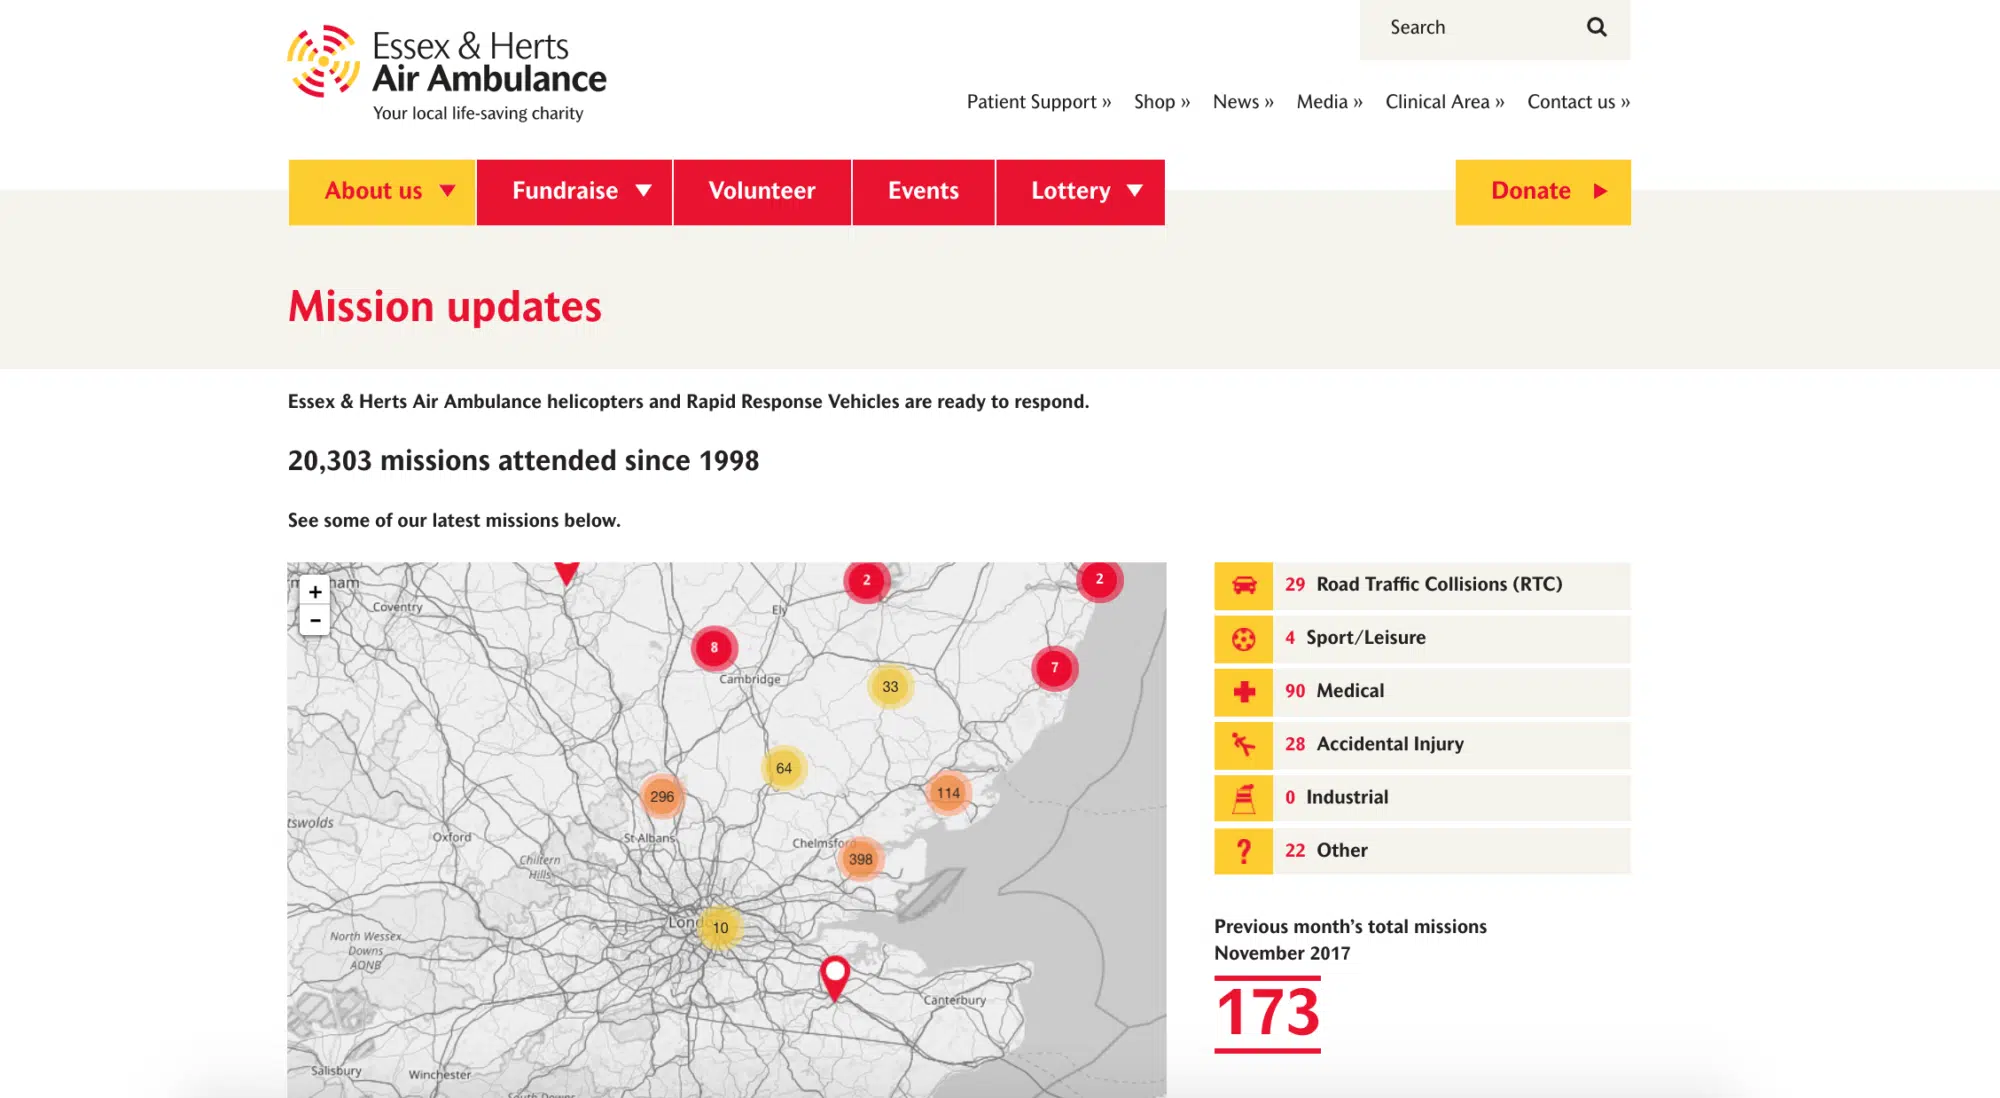2000x1098 pixels.
Task: Click the Industrial factory icon
Action: click(x=1243, y=798)
